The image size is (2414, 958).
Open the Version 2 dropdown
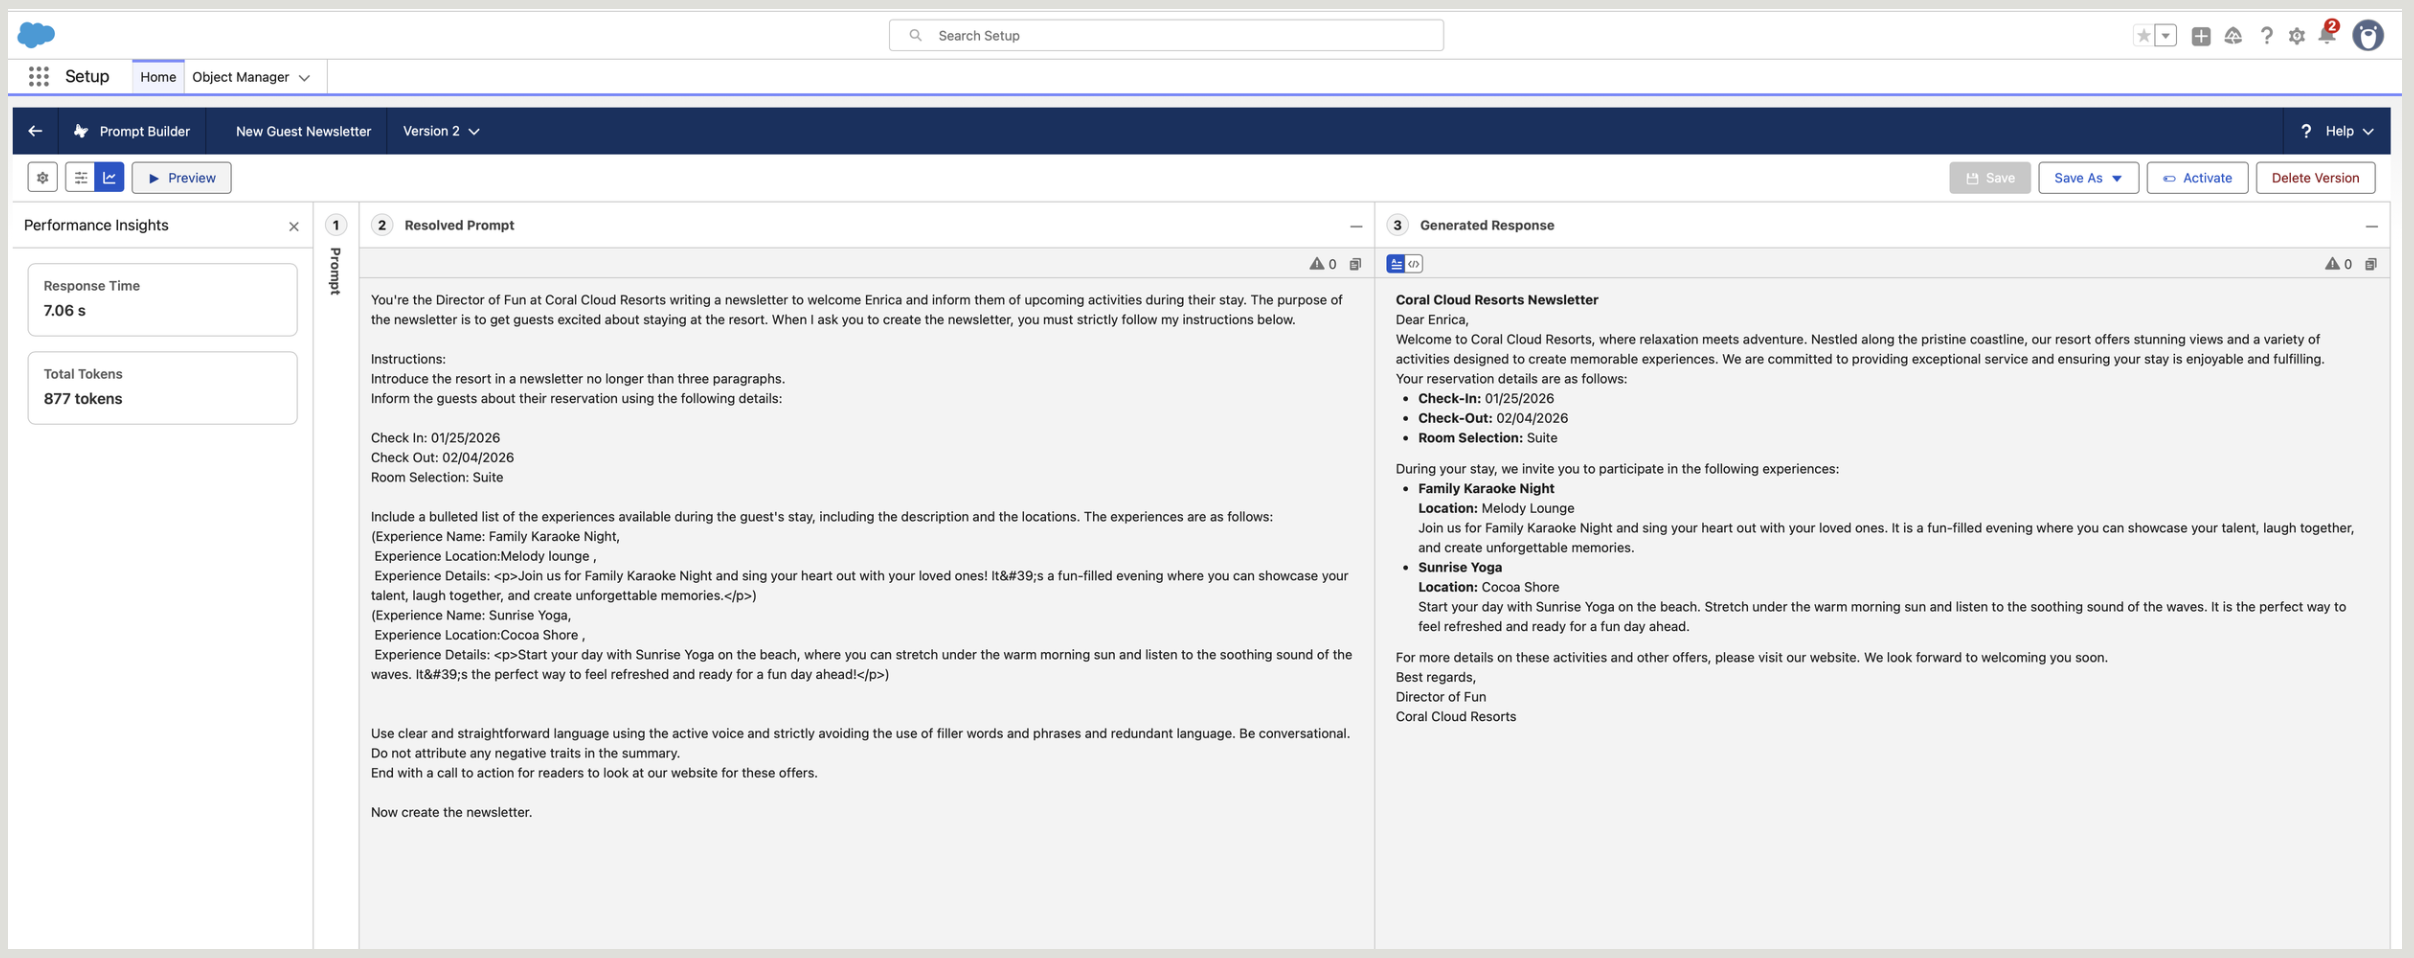click(x=441, y=131)
